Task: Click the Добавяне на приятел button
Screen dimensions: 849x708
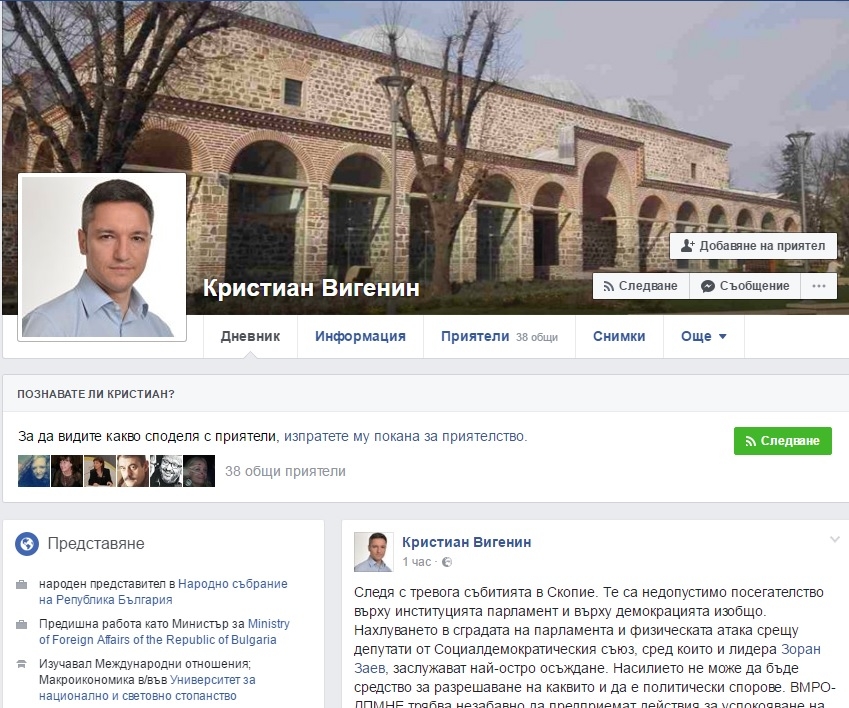Action: (x=753, y=246)
